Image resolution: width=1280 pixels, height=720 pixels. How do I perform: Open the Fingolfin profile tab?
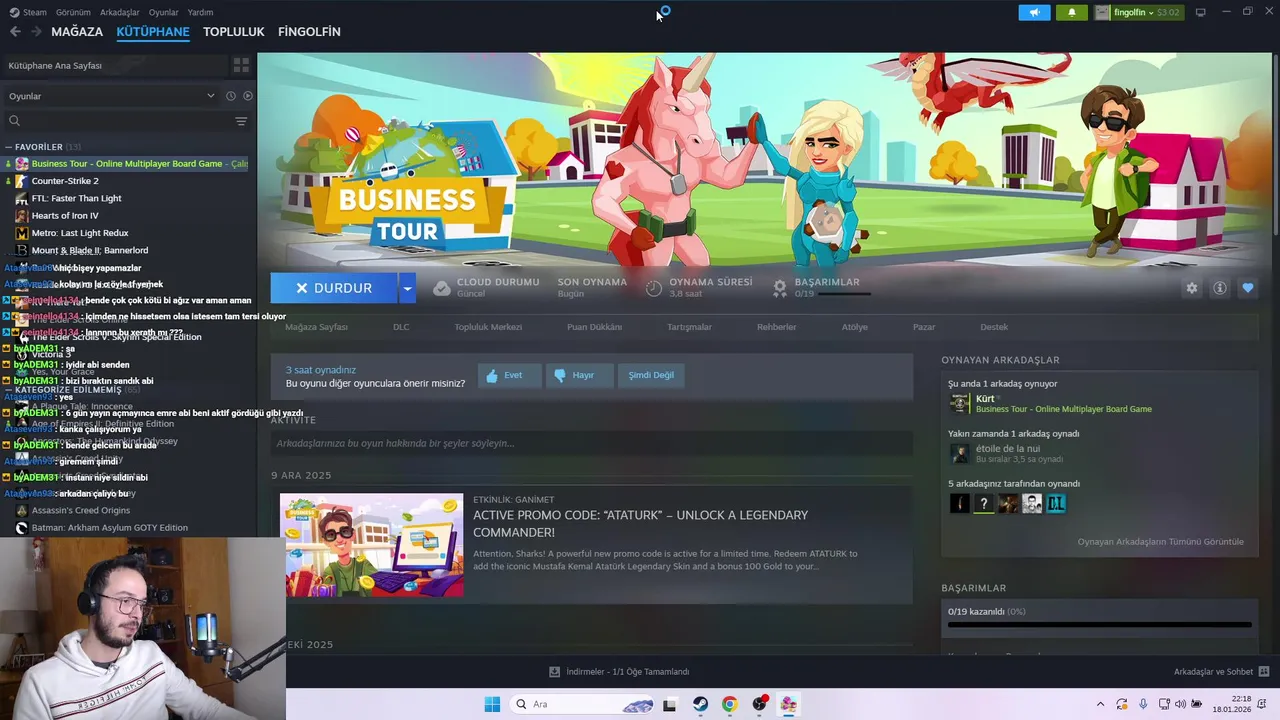[309, 32]
